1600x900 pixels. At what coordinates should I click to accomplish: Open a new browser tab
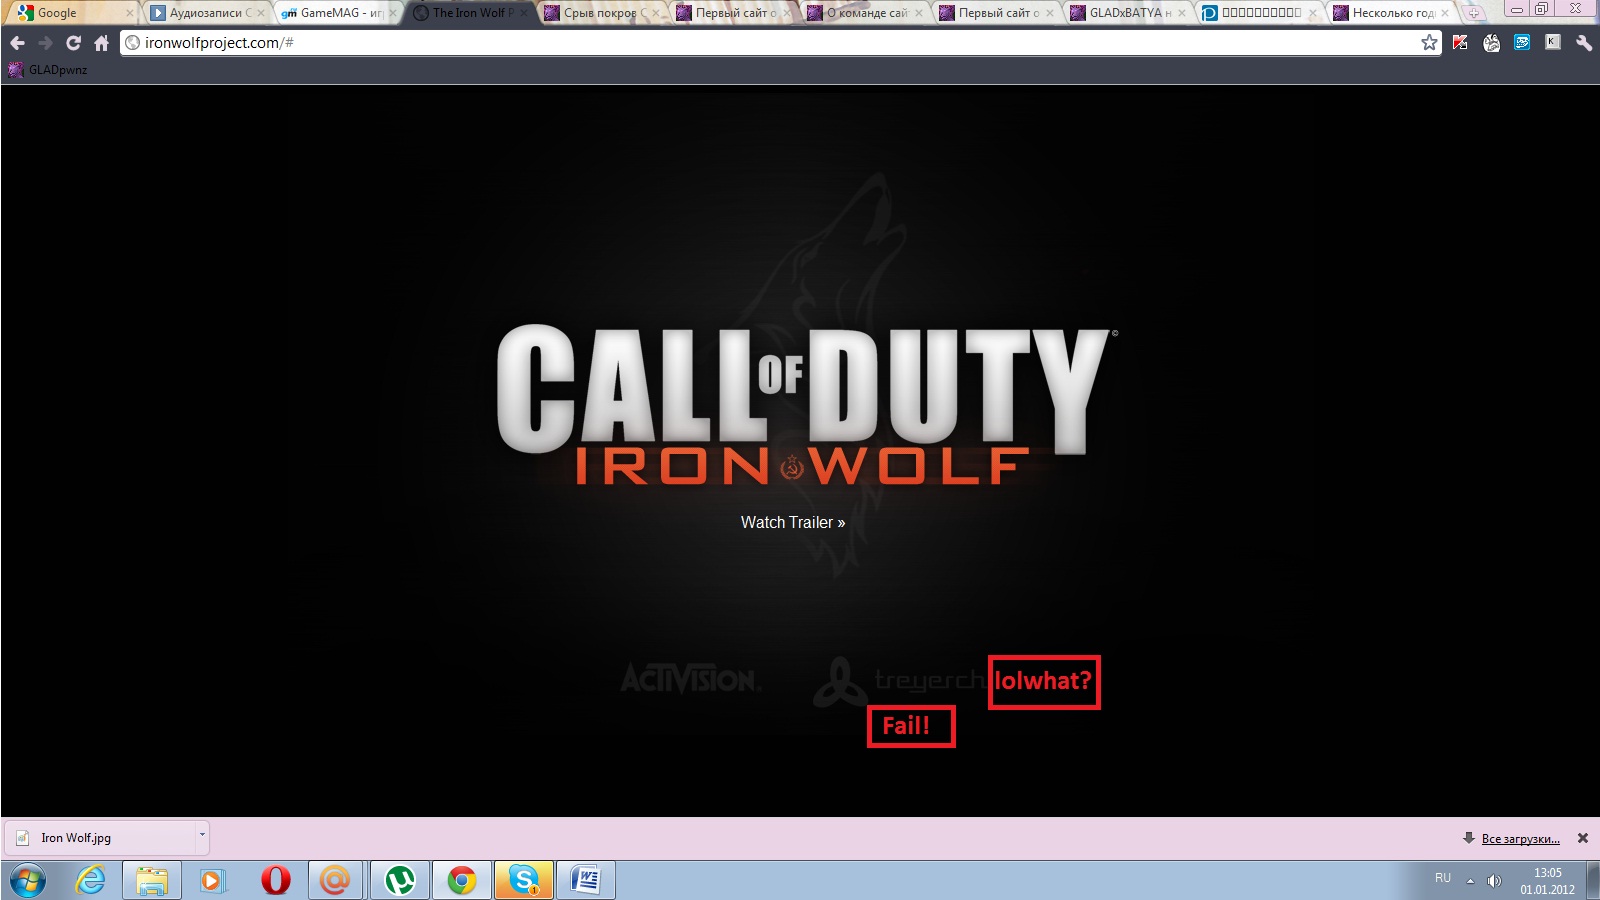point(1473,13)
